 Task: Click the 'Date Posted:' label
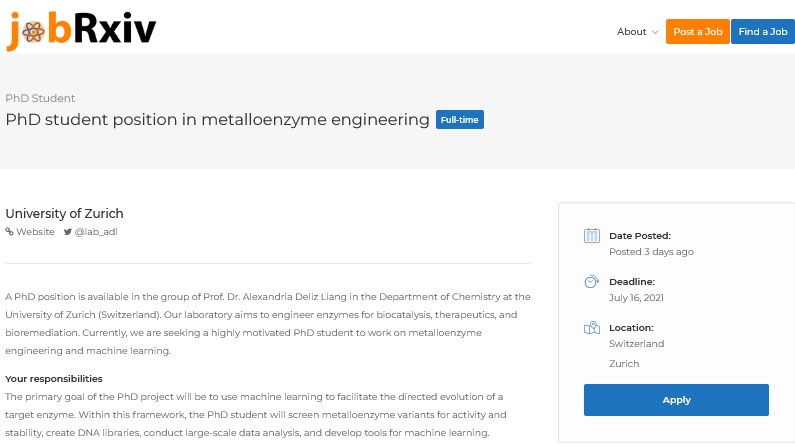click(640, 236)
